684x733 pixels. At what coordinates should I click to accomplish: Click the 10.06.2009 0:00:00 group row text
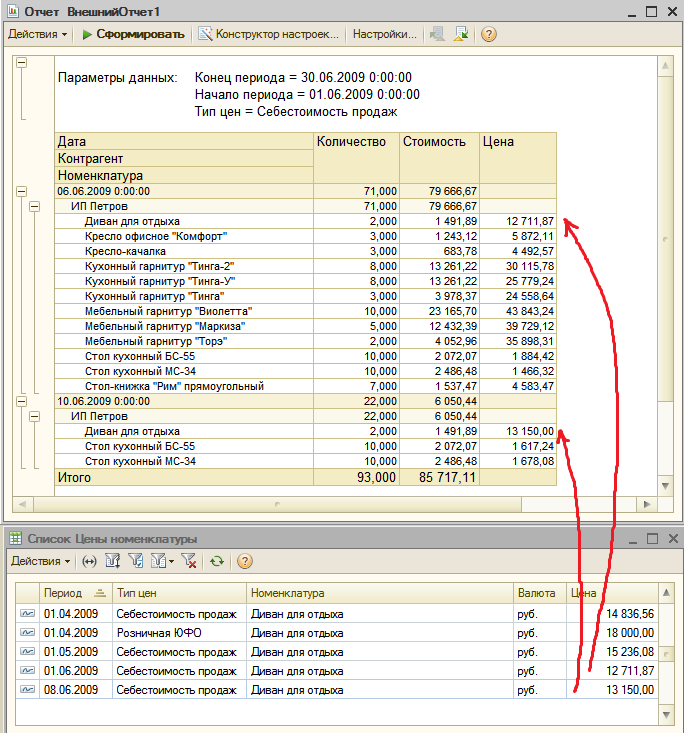103,401
